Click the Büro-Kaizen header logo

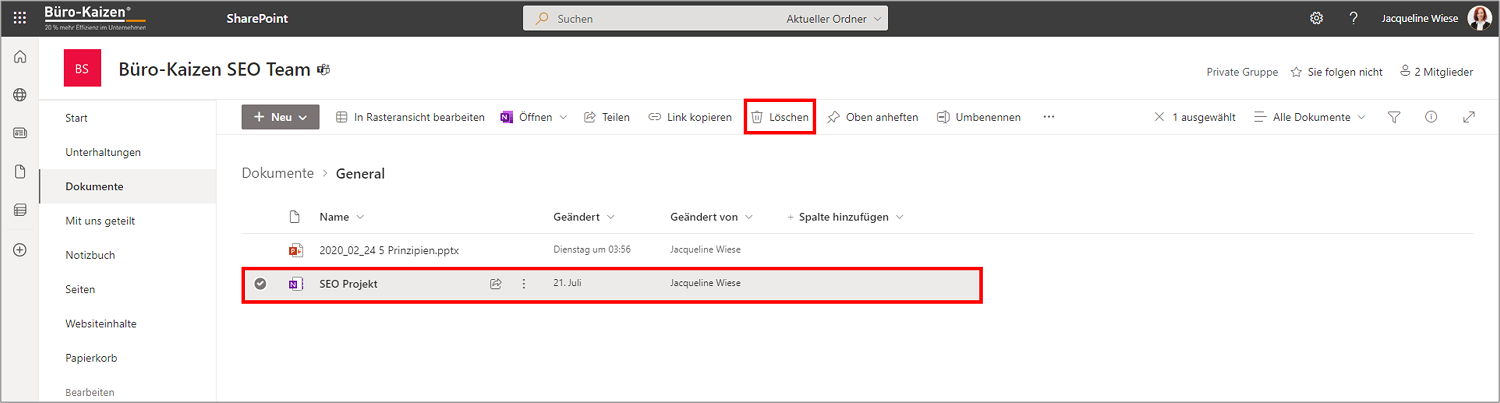95,17
